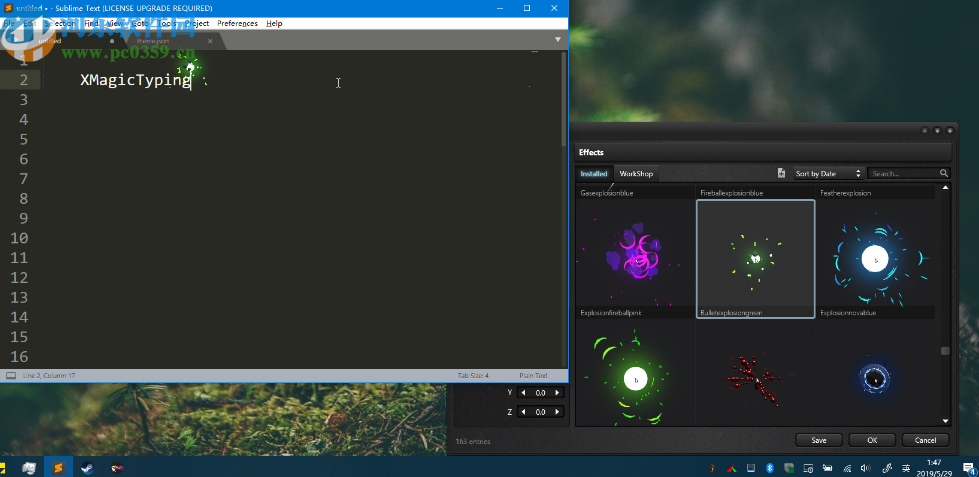Open the Tab Size: 4 selector

point(473,376)
